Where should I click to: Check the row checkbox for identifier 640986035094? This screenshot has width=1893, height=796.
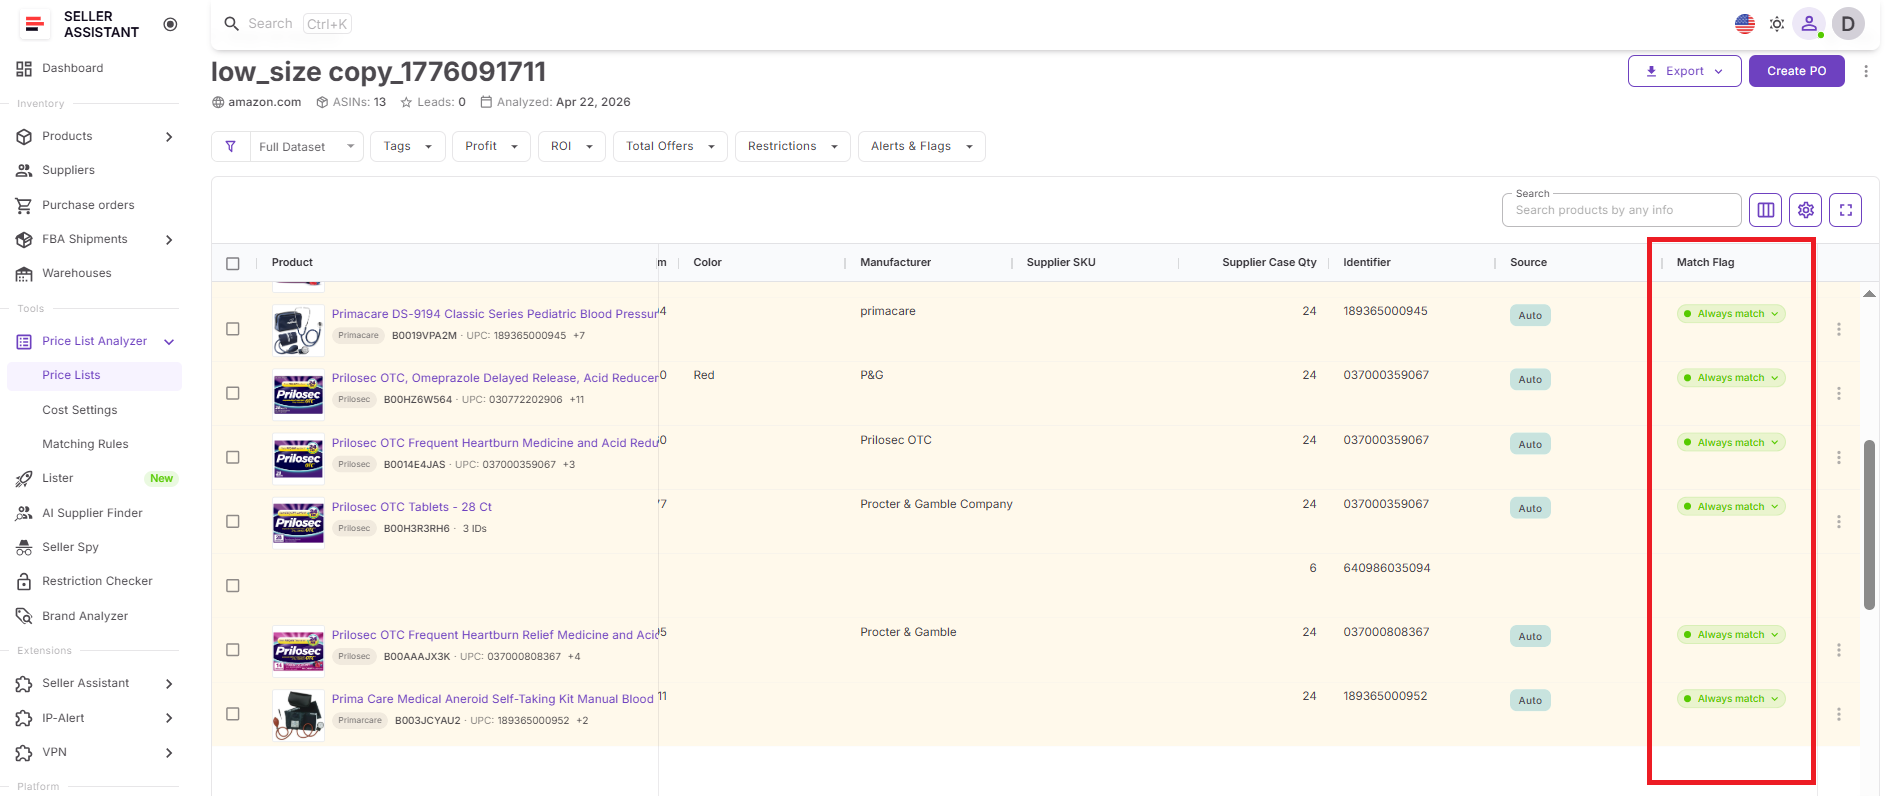[x=233, y=586]
